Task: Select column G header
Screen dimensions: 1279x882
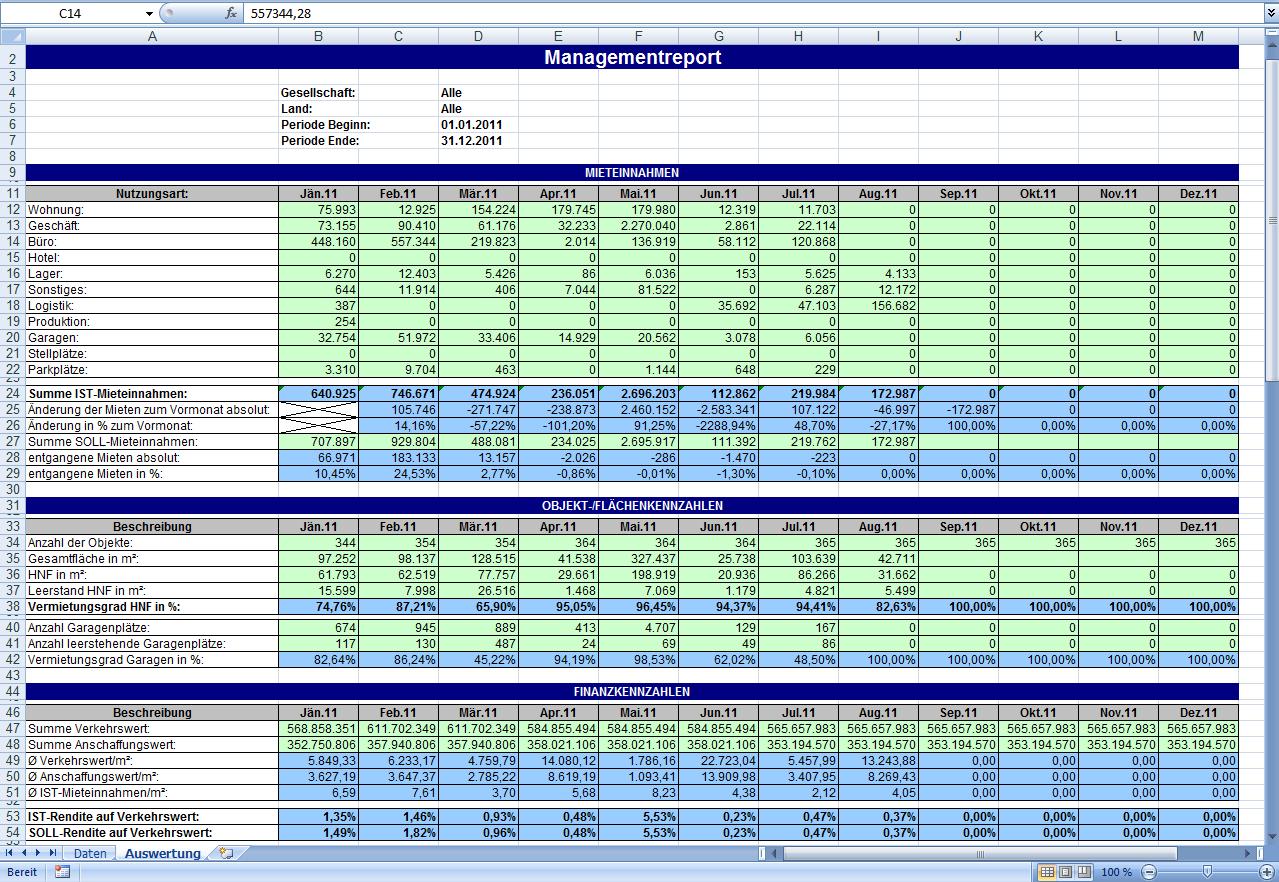Action: pos(718,36)
